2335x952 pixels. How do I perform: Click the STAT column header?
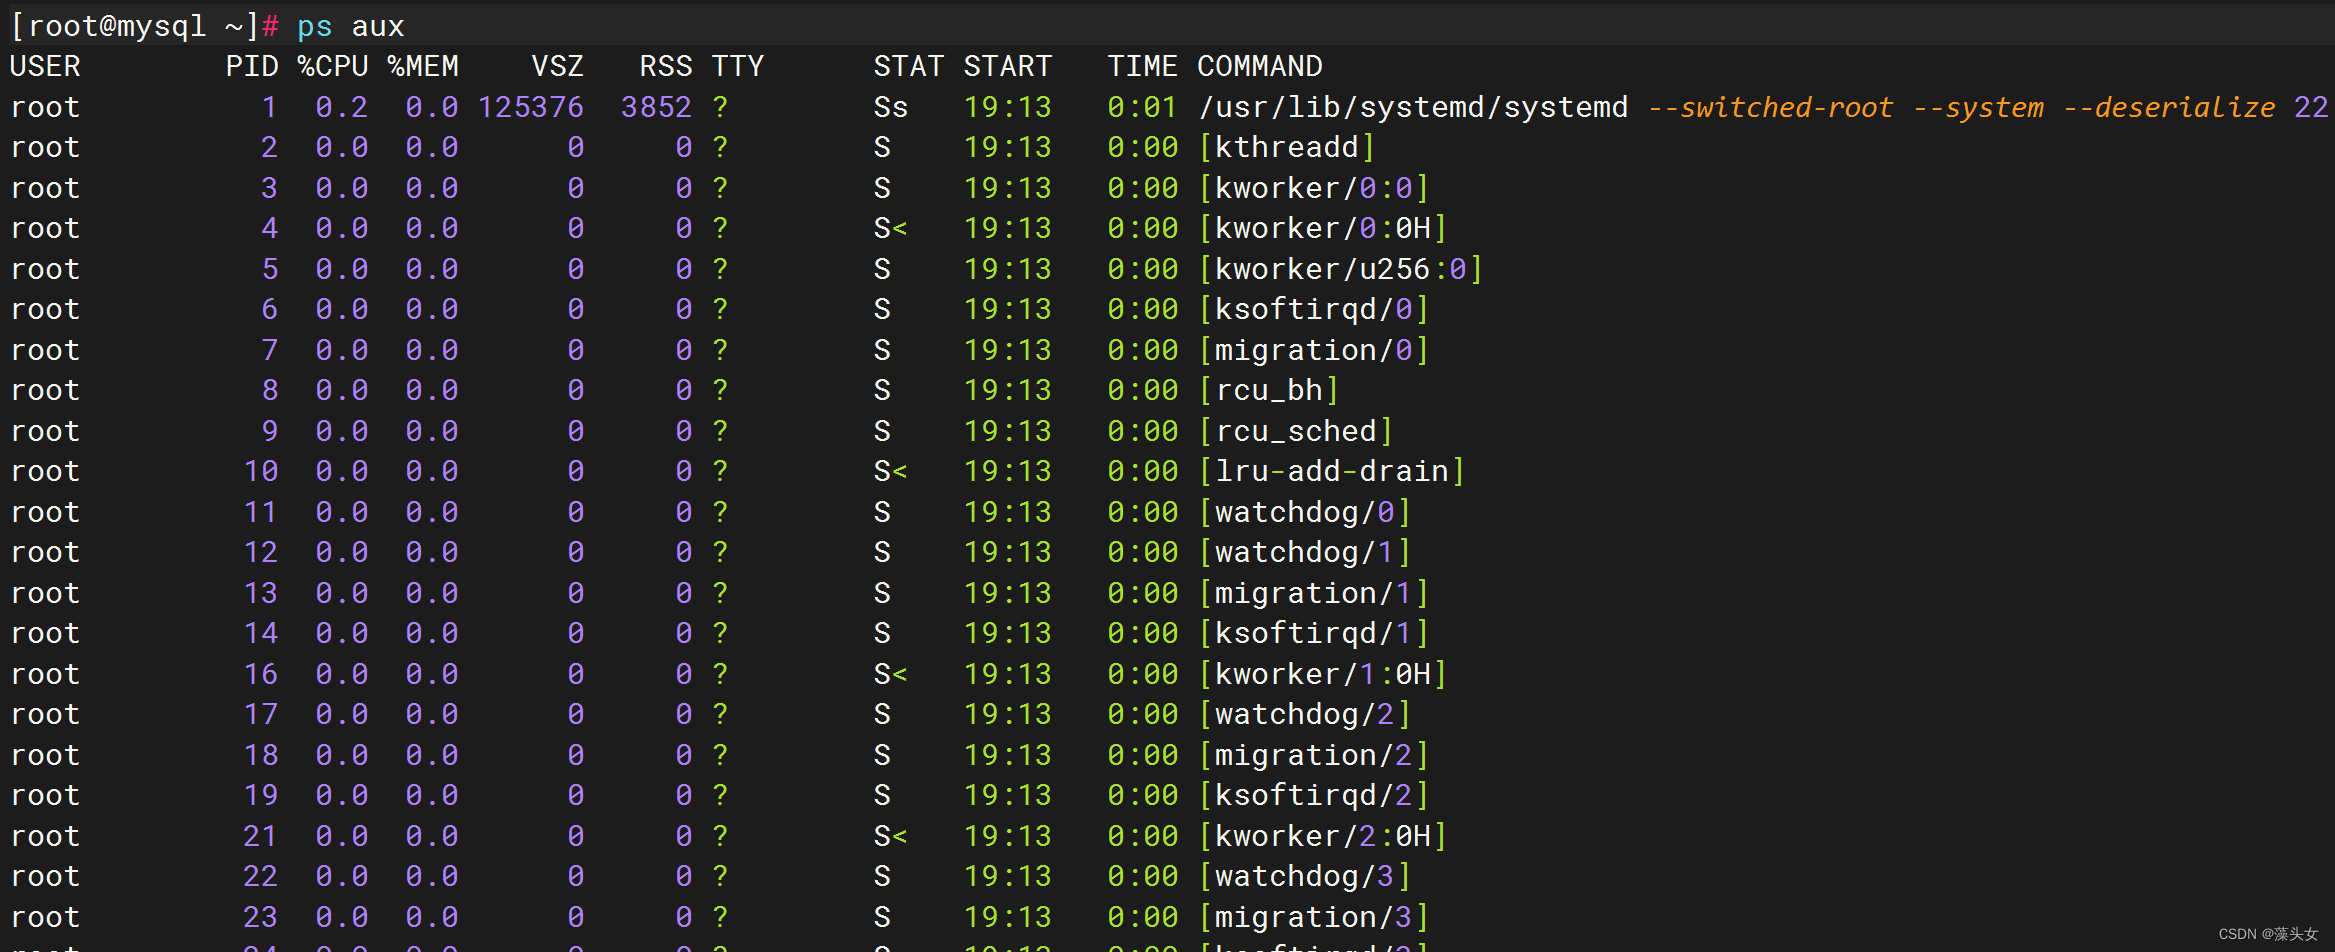pos(909,67)
